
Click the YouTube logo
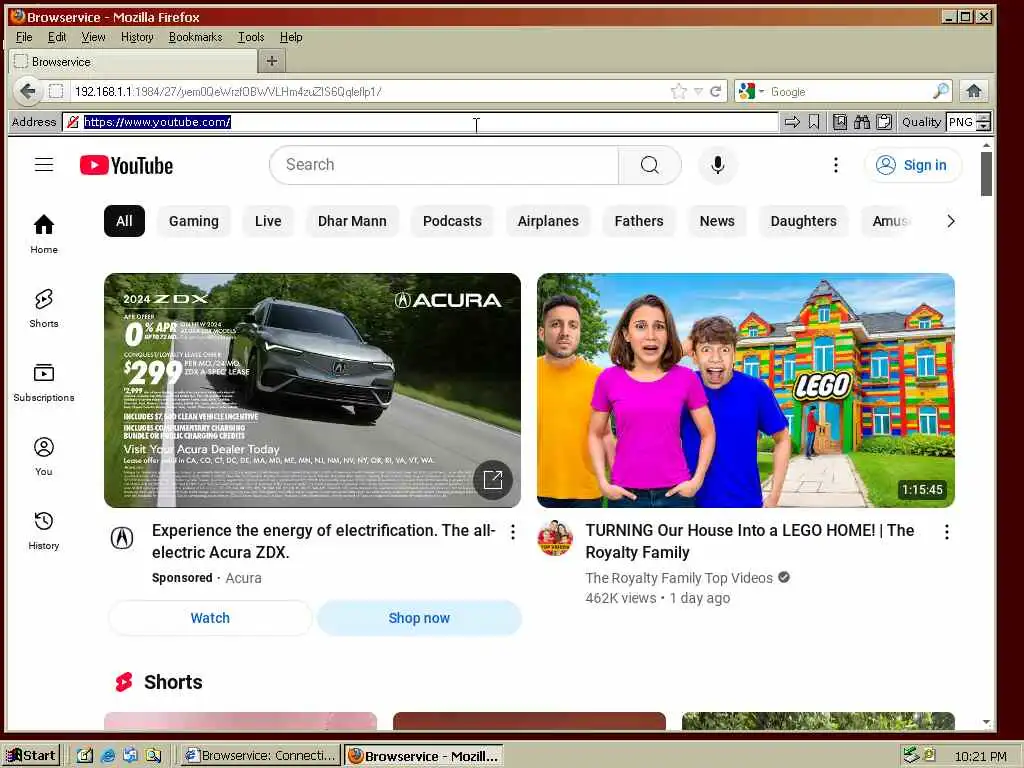[127, 165]
